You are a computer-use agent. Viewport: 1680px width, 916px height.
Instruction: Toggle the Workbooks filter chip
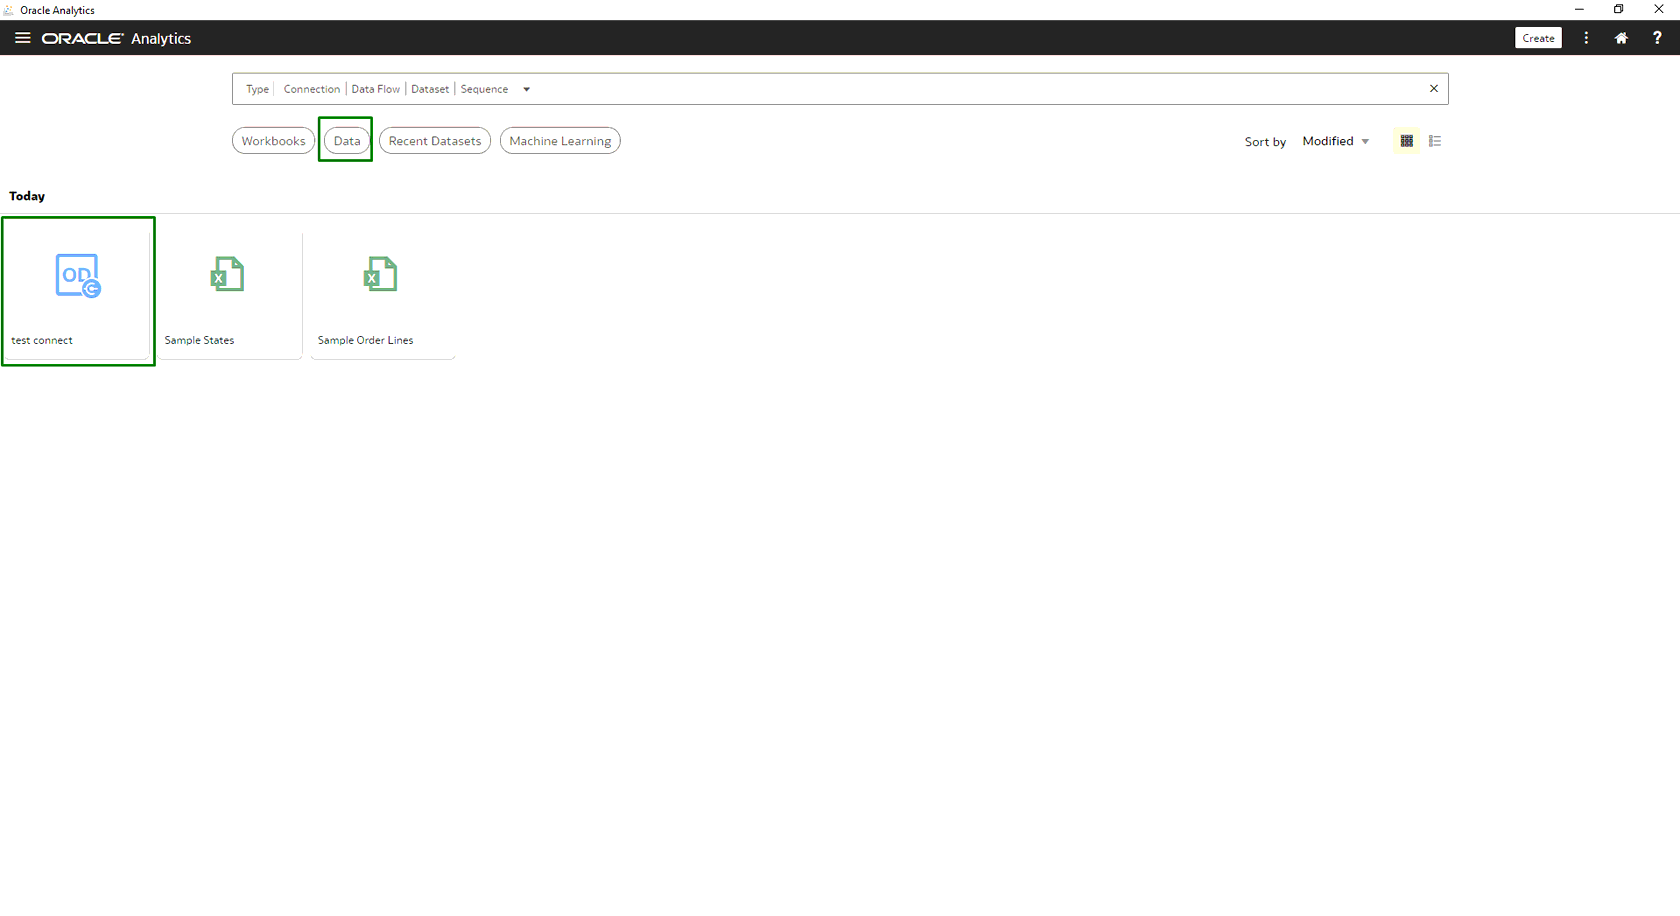(273, 140)
